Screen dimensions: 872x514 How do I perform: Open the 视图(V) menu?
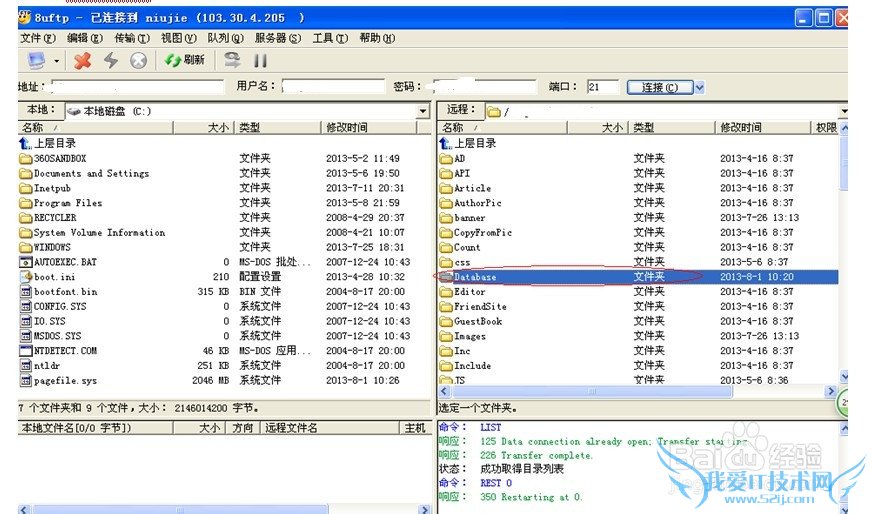179,38
